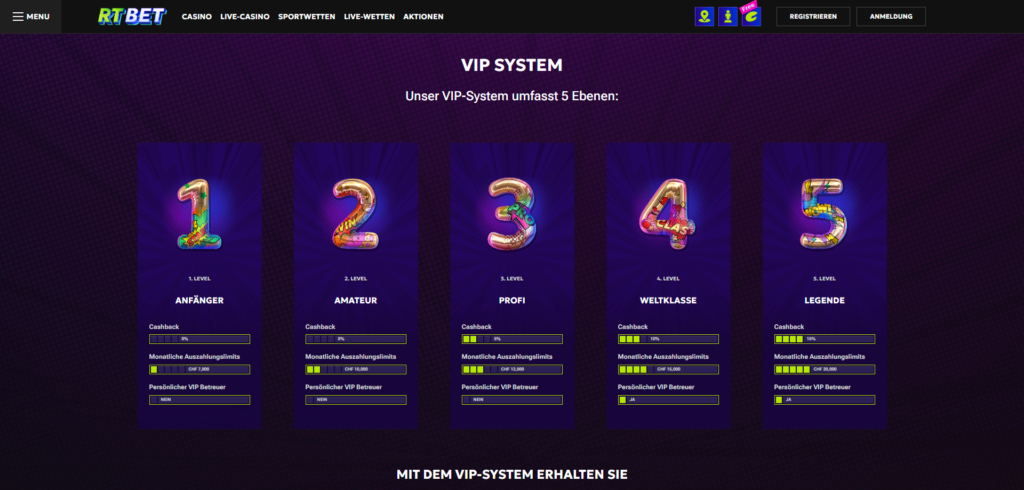
Task: Select the number 5 balloon image
Action: tap(824, 214)
